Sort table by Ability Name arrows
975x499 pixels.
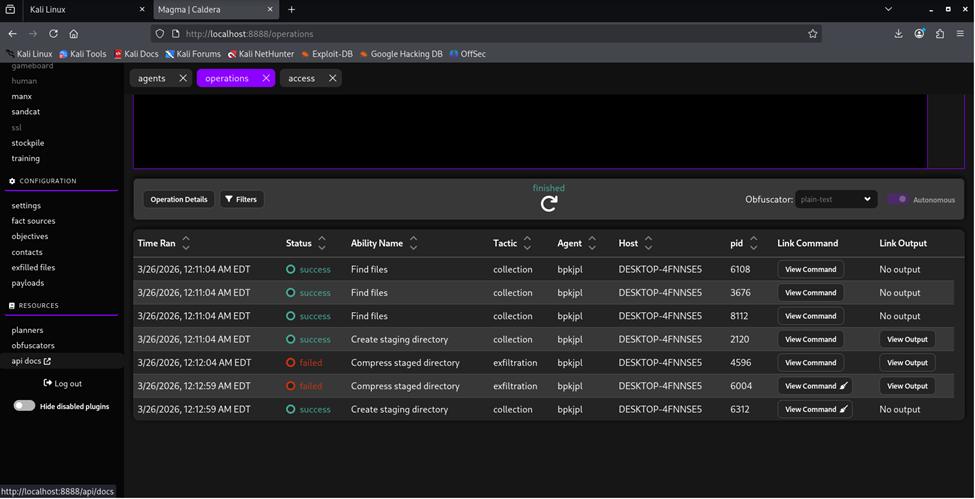coord(414,243)
